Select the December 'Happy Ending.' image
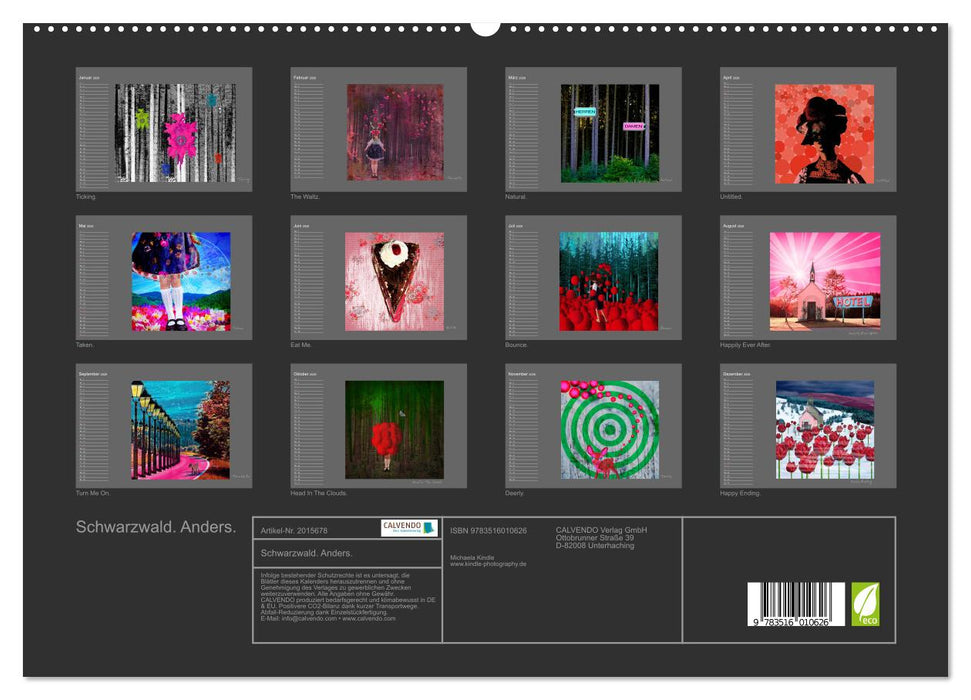Screen dimensions: 971x700 coord(824,429)
